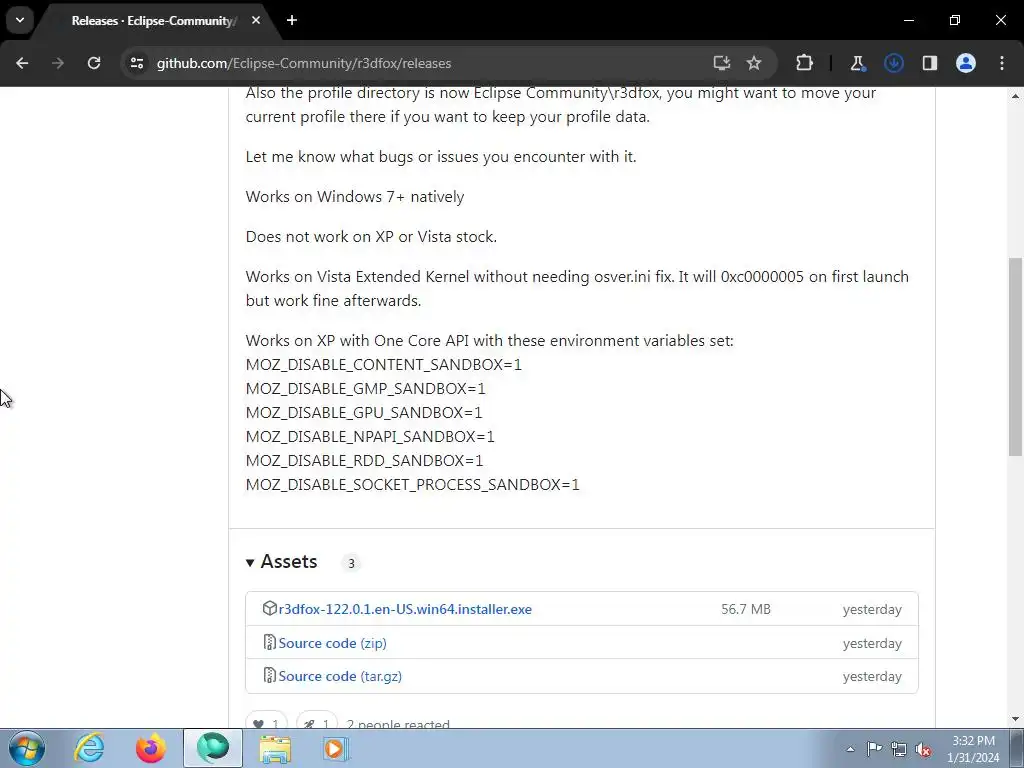Click MOZ_DISABLE_GPU_SANDBOX=1 text

(364, 413)
